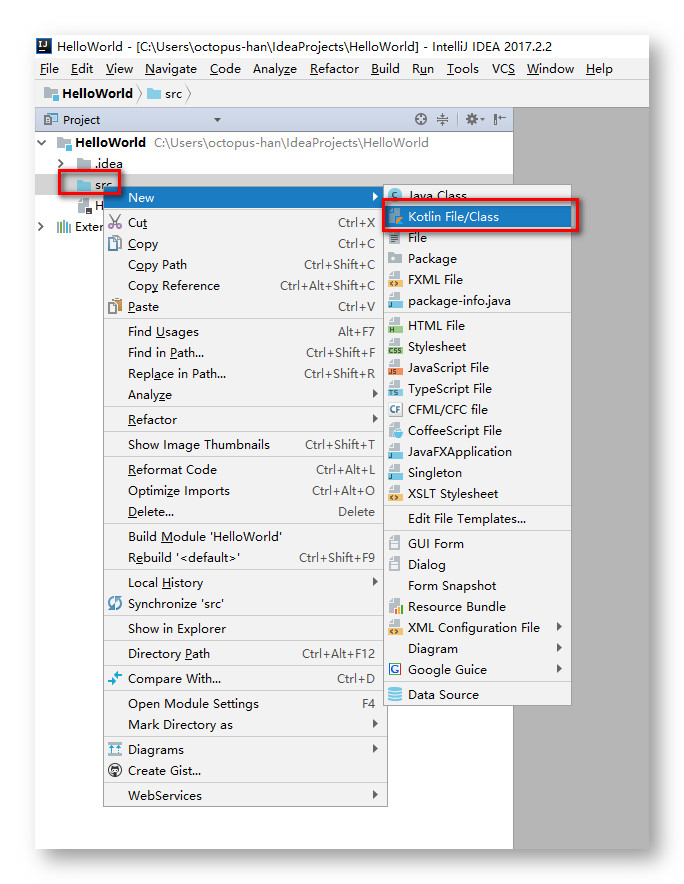Click the Data Source database icon

tap(395, 695)
